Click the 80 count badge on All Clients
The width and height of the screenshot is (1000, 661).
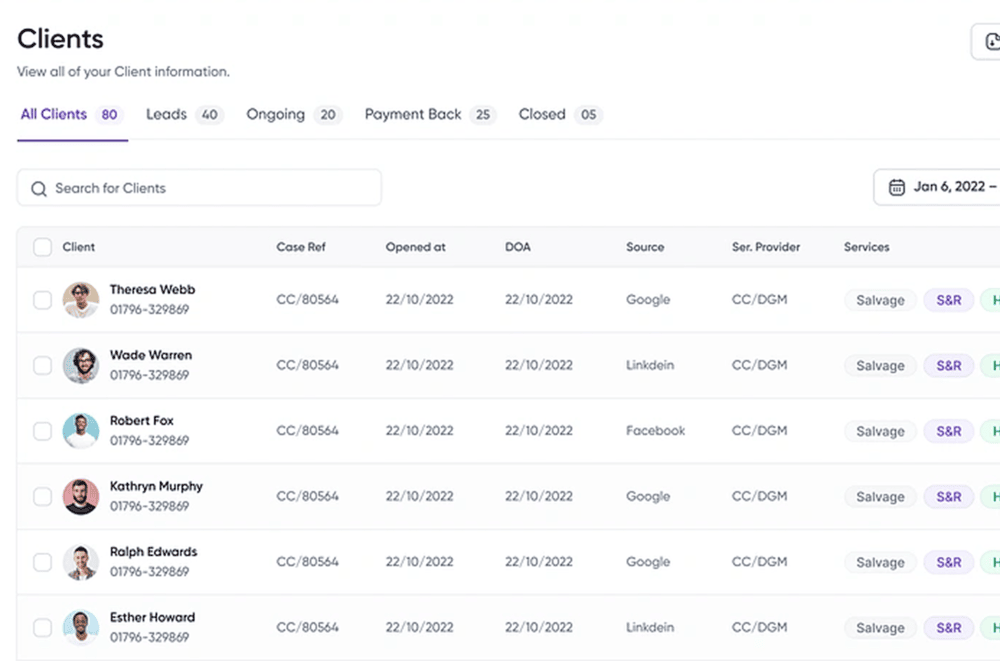(110, 115)
